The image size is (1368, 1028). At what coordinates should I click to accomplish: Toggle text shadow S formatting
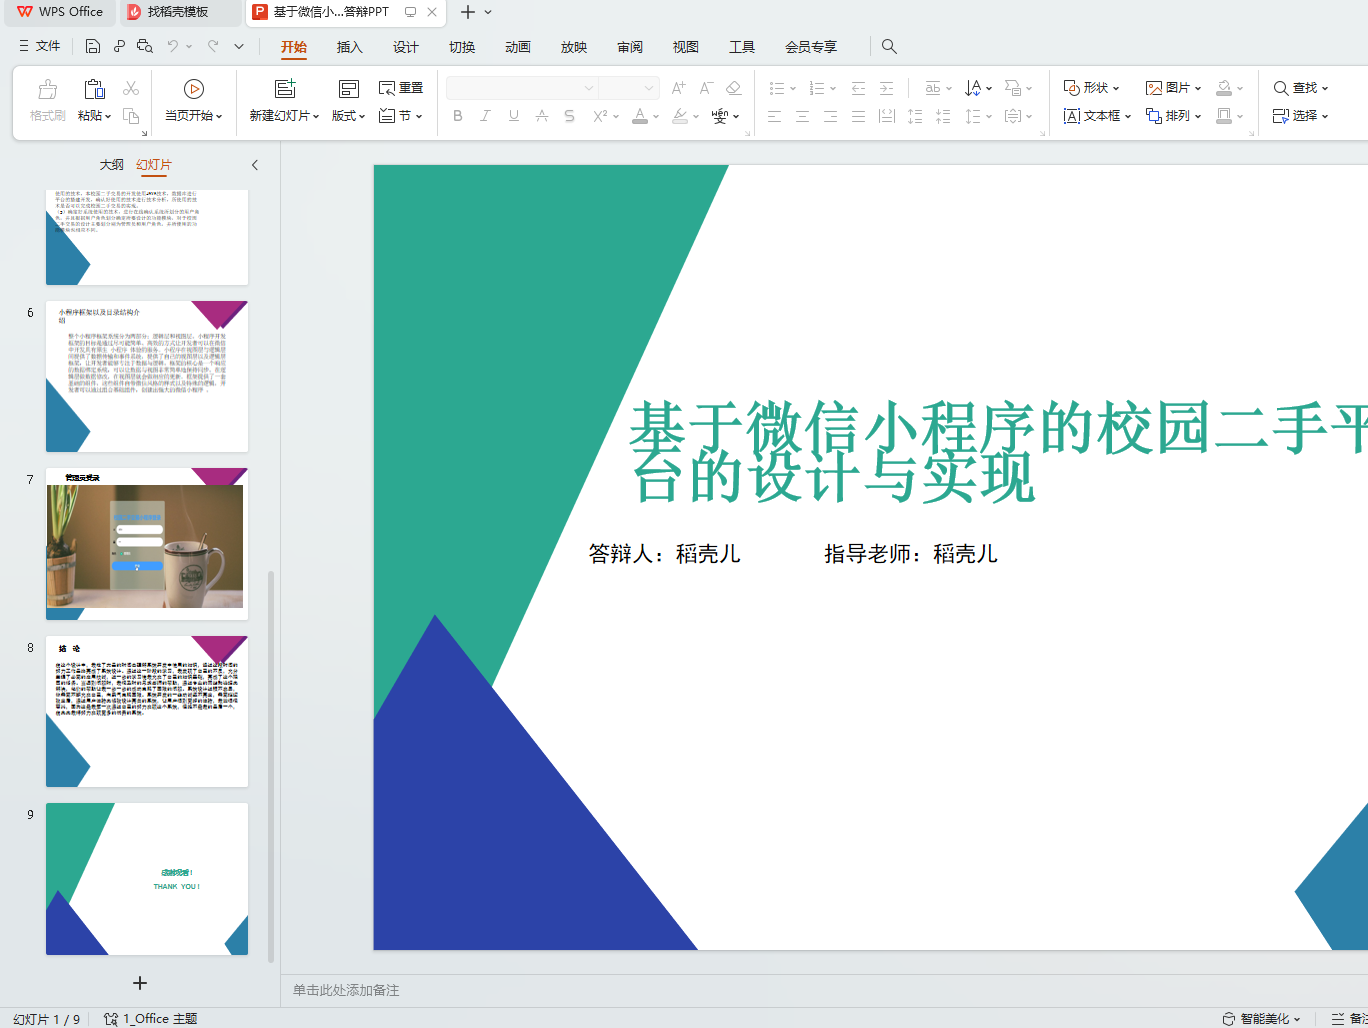point(570,116)
